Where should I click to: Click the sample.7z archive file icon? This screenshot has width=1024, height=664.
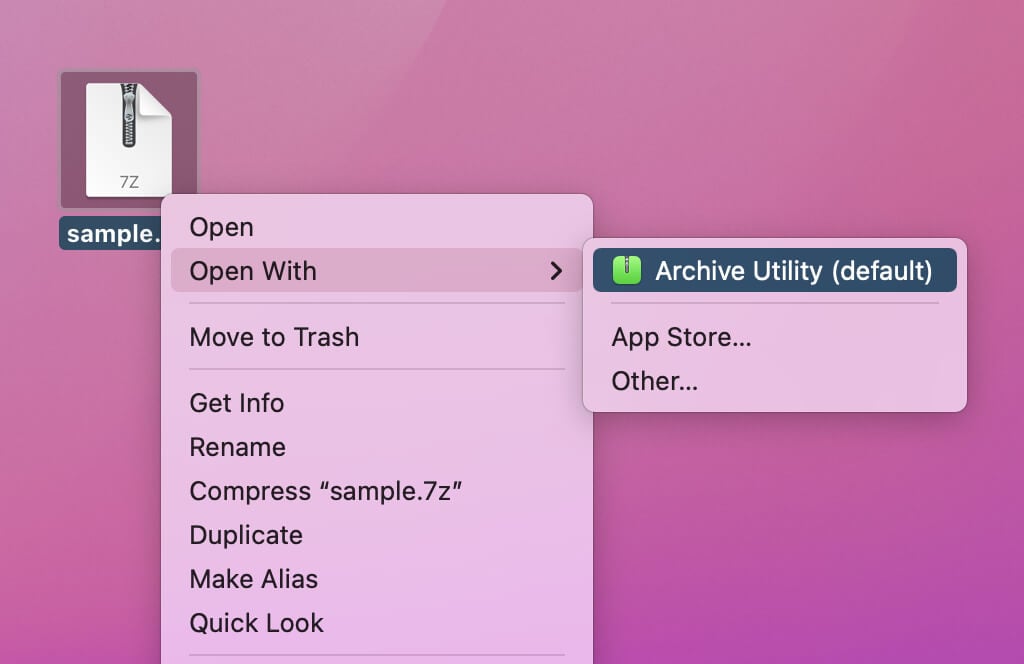coord(128,140)
